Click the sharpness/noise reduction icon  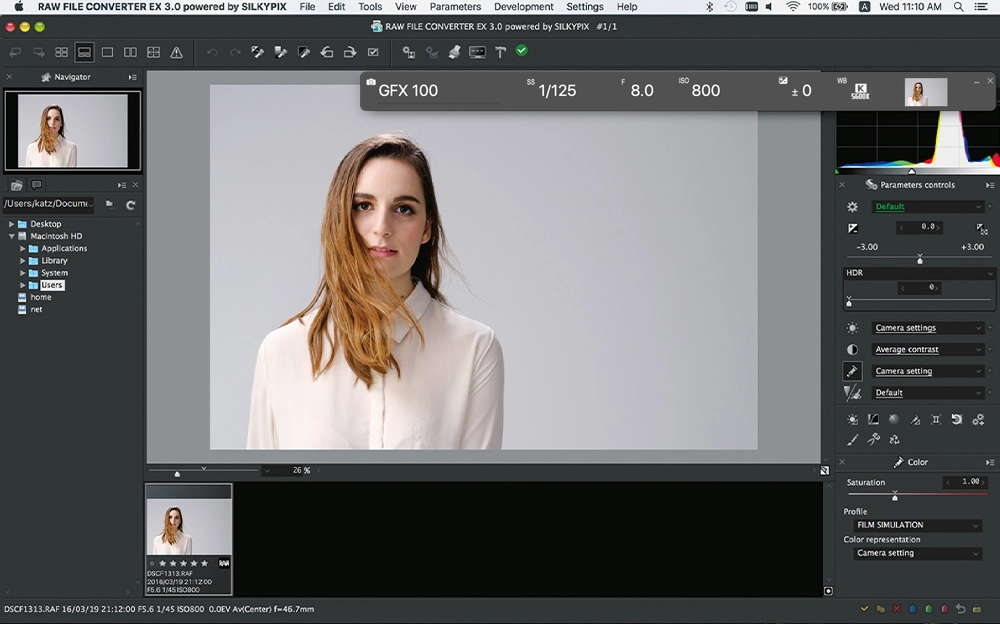pos(853,393)
